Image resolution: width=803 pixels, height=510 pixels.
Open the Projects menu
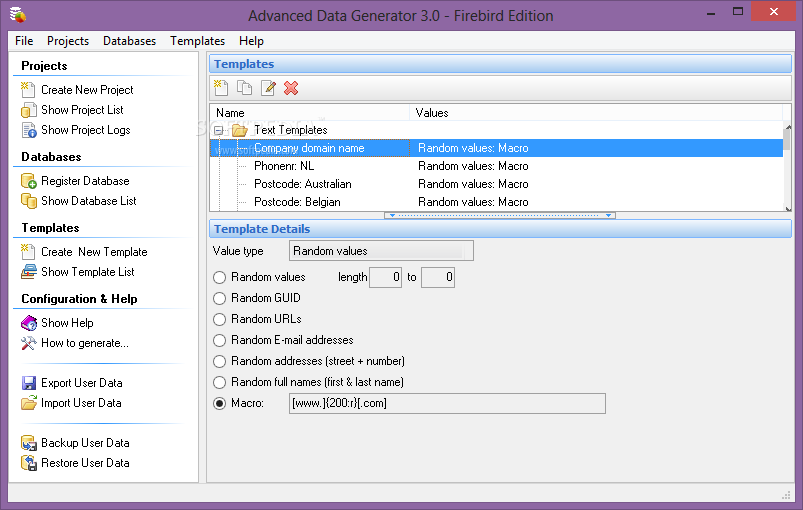click(68, 41)
